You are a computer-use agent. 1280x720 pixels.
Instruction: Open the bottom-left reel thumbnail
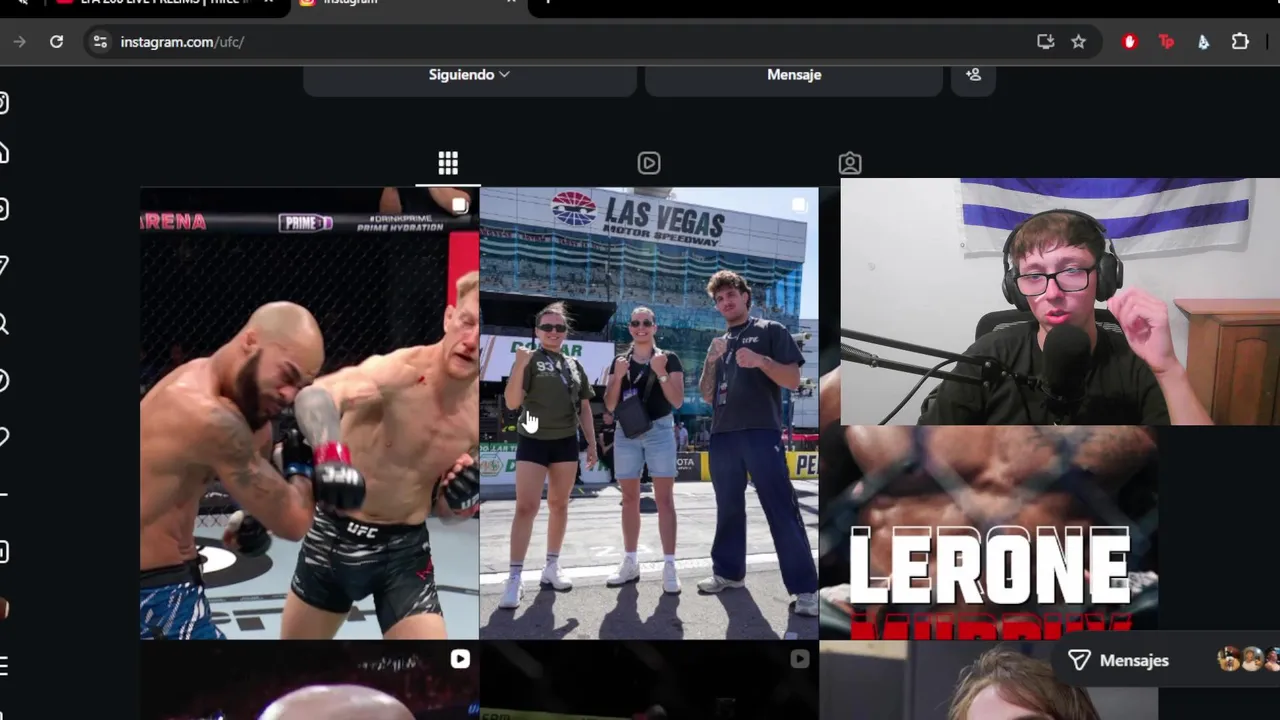[309, 681]
